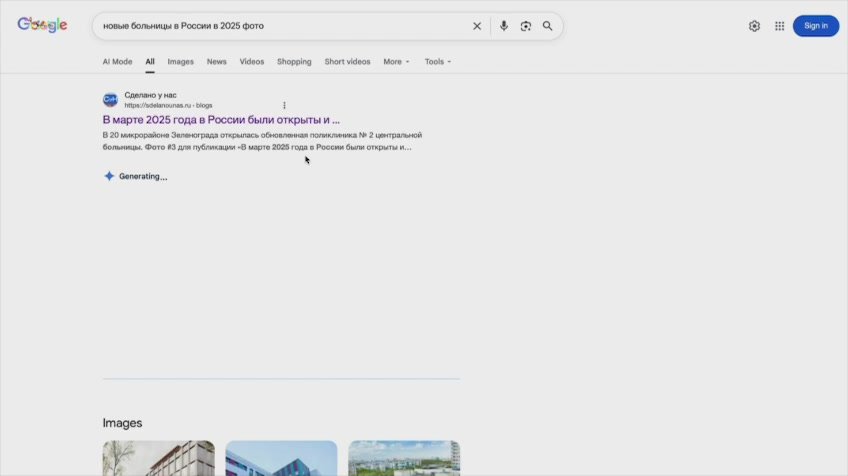Start voice search with microphone icon
Image resolution: width=848 pixels, height=476 pixels.
click(504, 26)
